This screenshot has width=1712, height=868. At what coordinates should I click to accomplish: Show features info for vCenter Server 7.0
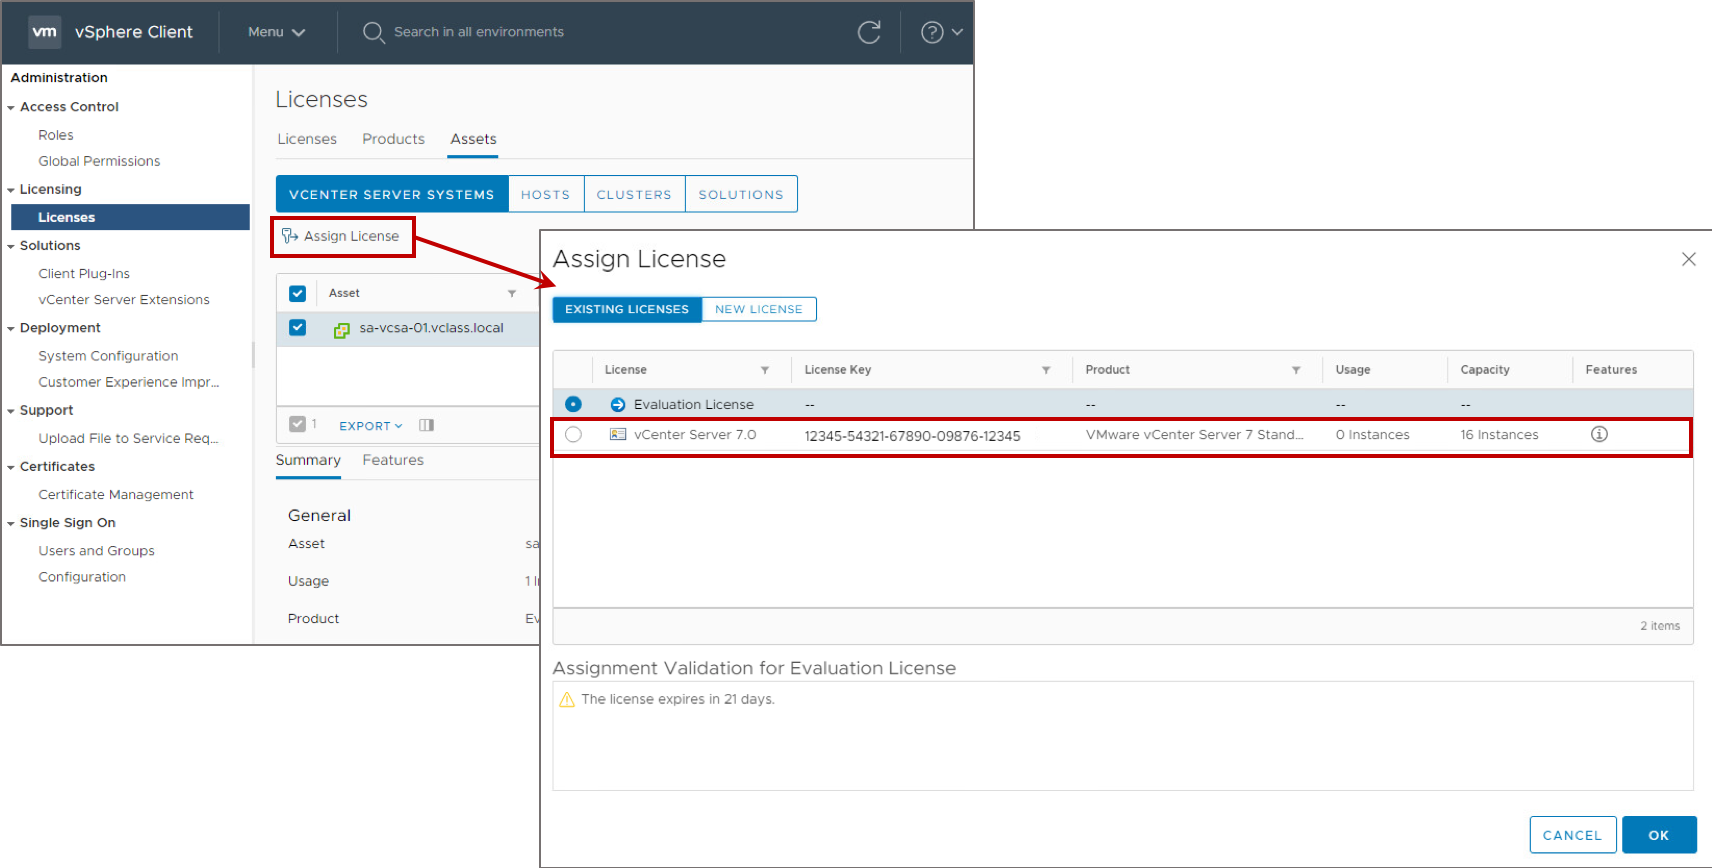pyautogui.click(x=1599, y=434)
